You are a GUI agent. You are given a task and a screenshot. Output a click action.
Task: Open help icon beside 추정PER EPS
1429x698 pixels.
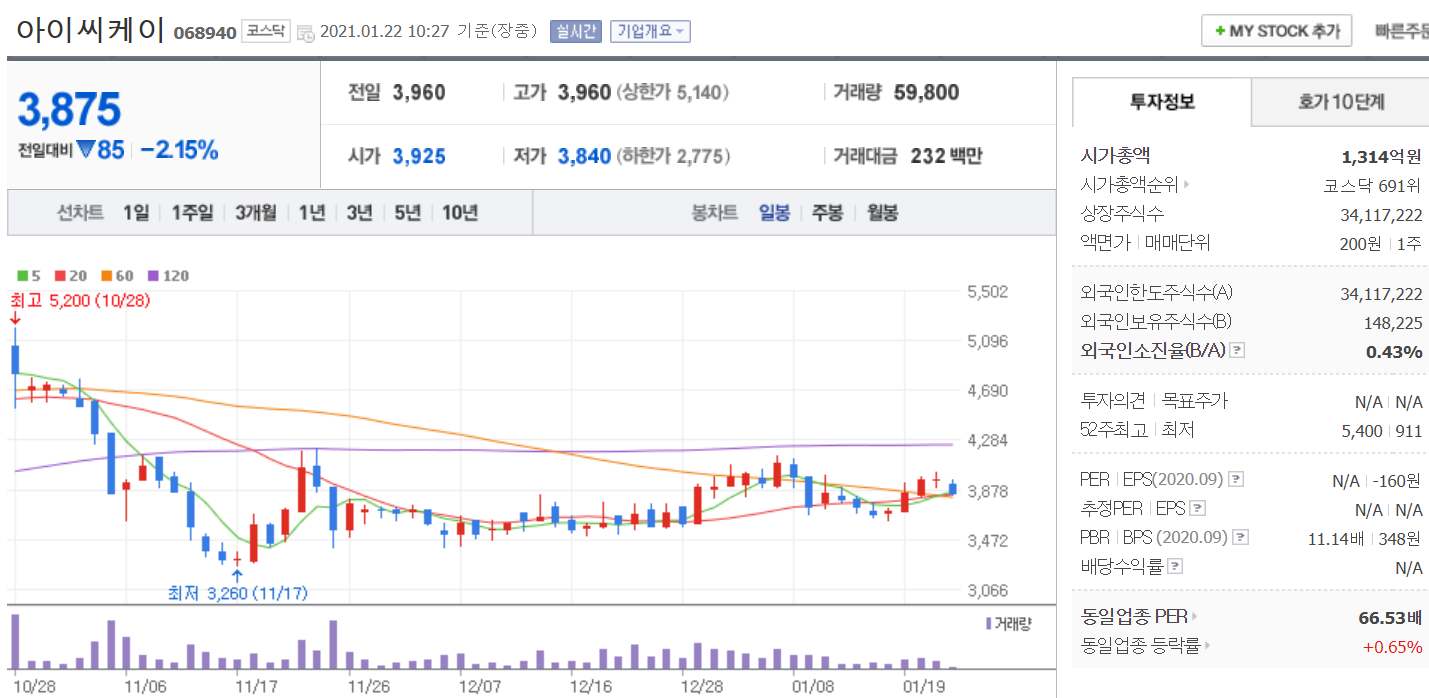[x=1198, y=509]
